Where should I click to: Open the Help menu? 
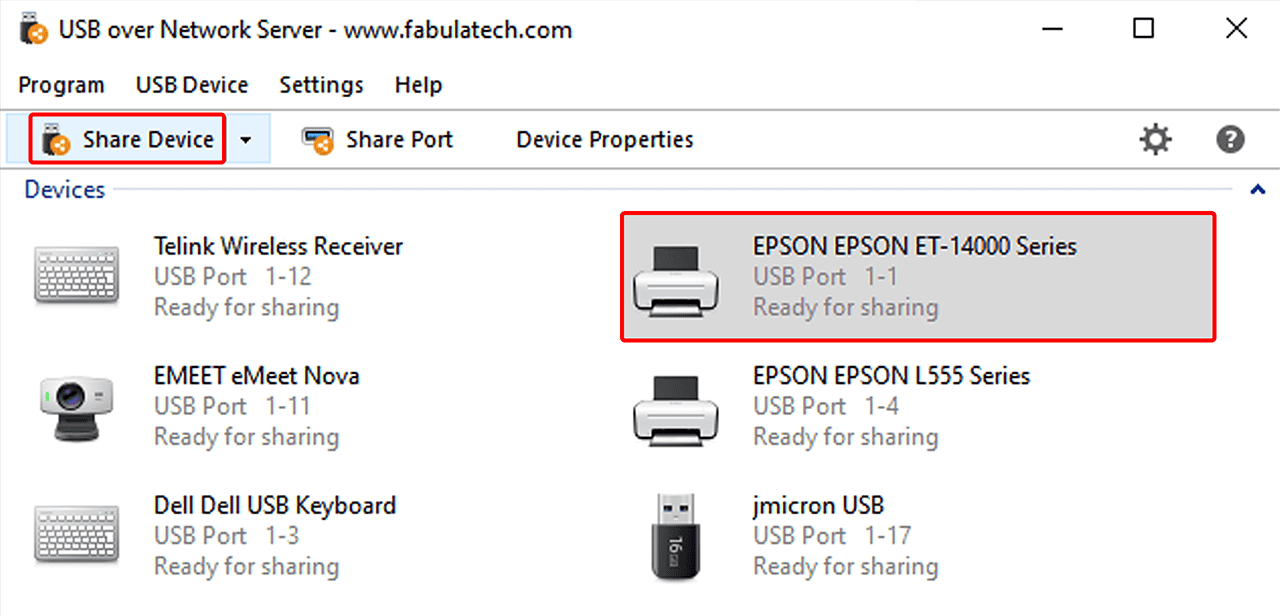point(418,85)
